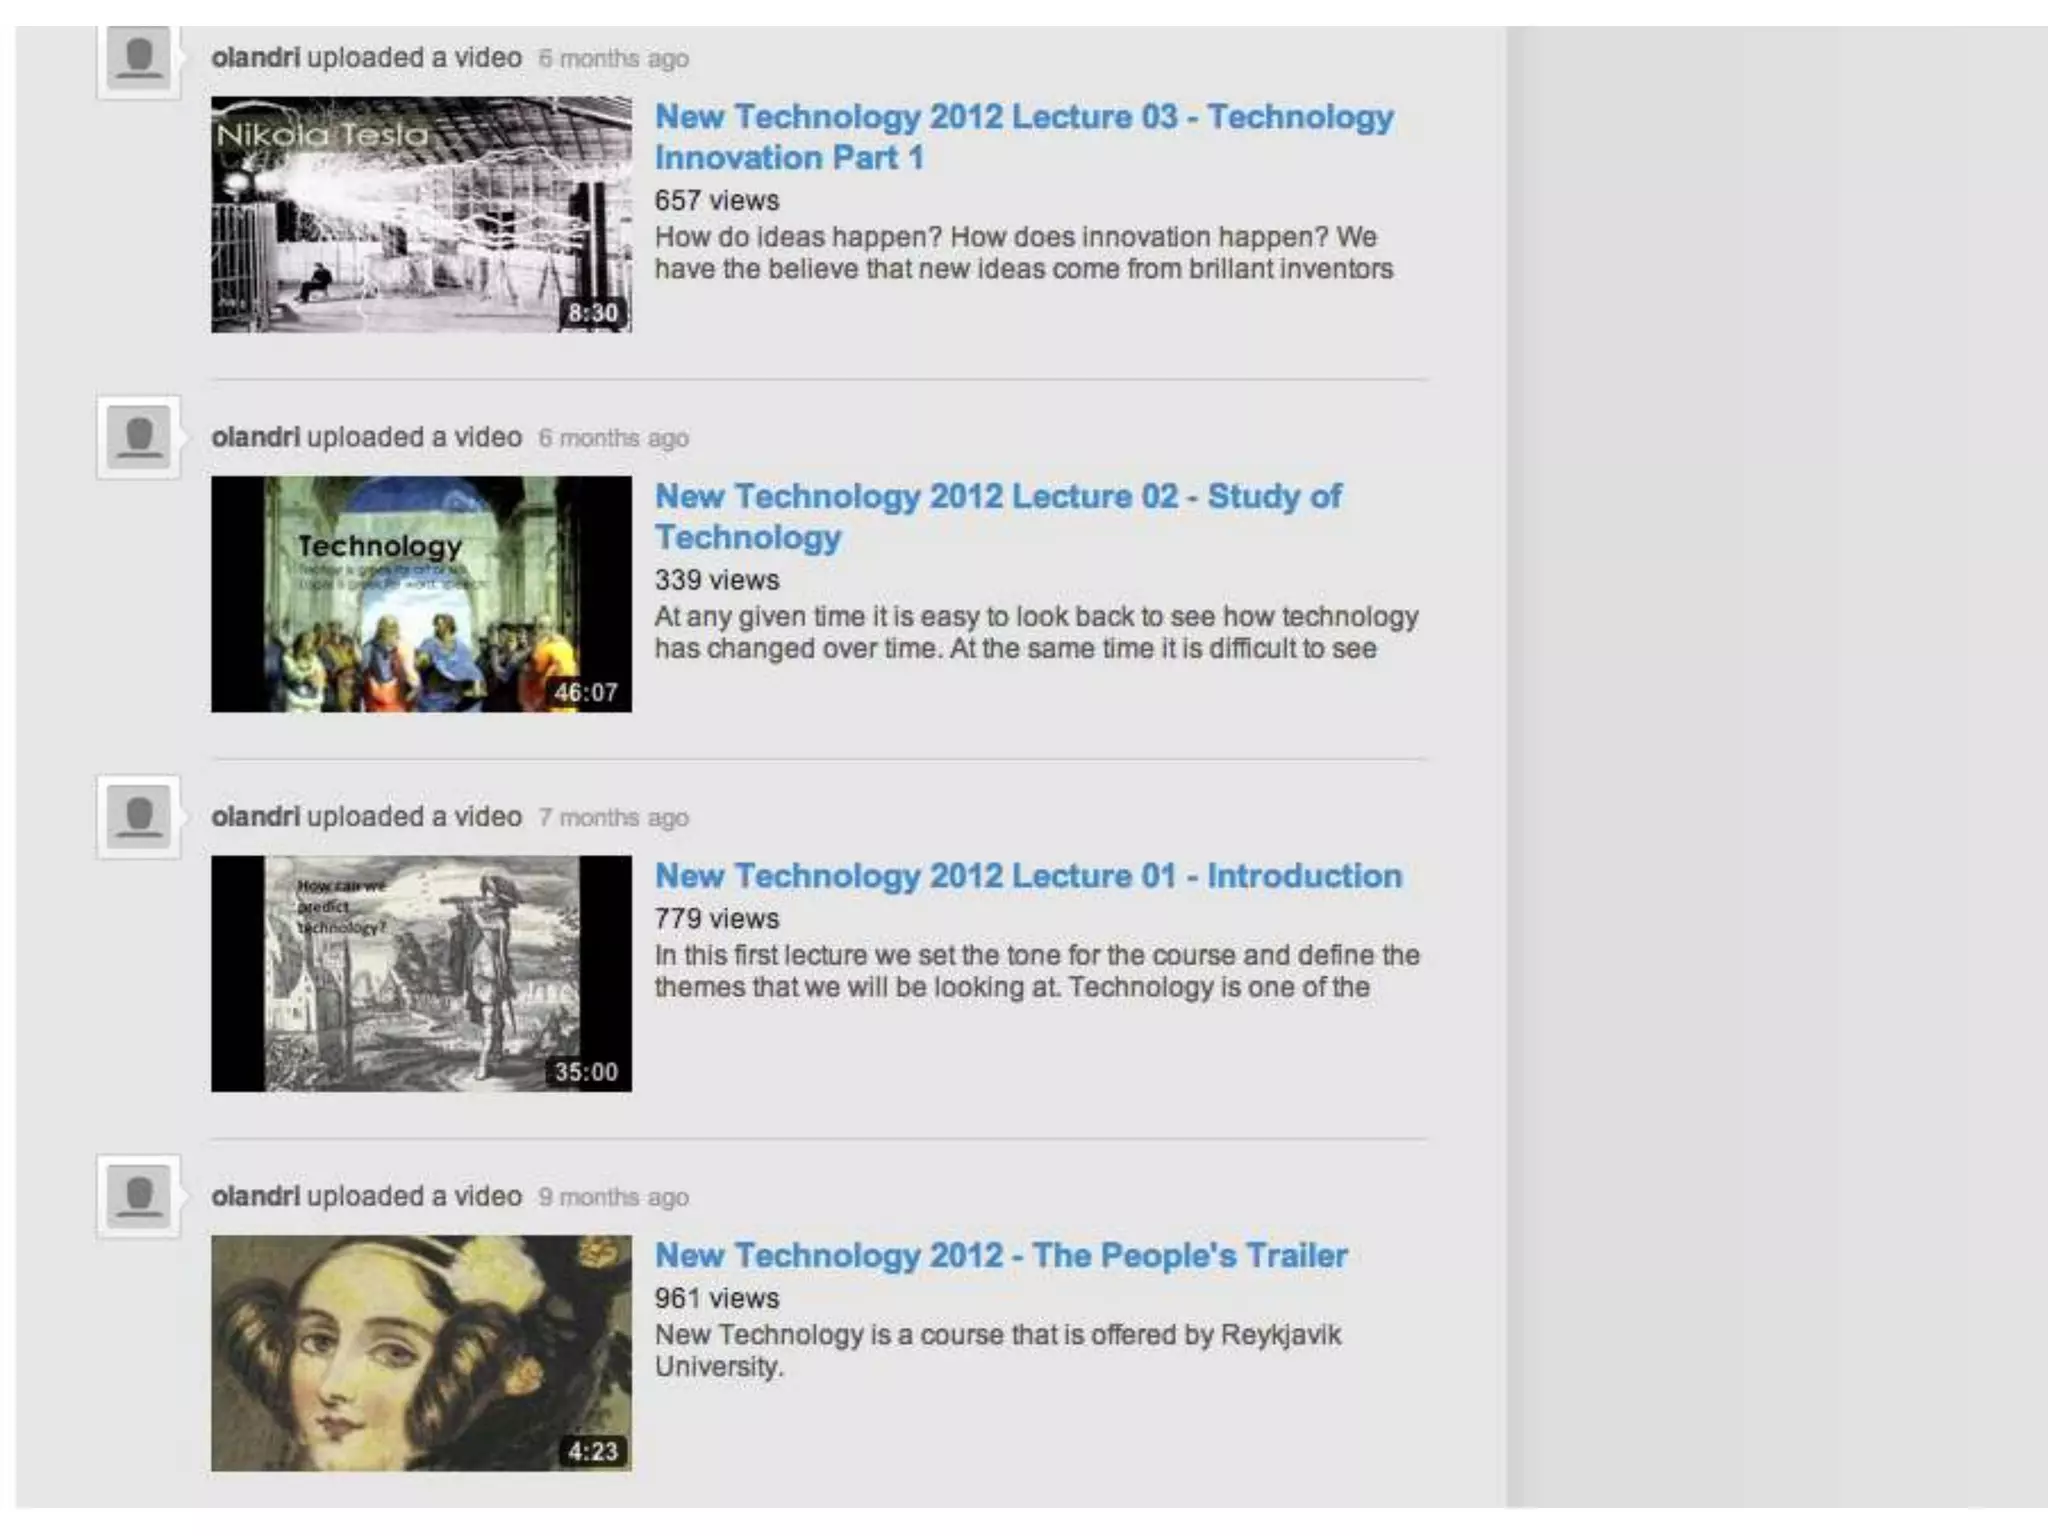Image resolution: width=2048 pixels, height=1536 pixels.
Task: Click avatar icon beside Lecture 03 upload
Action: click(139, 60)
